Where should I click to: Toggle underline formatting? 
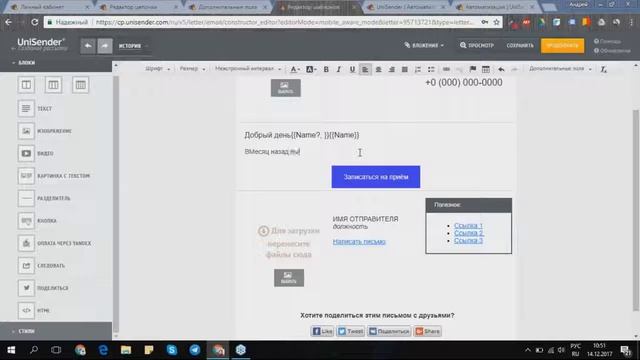click(352, 69)
